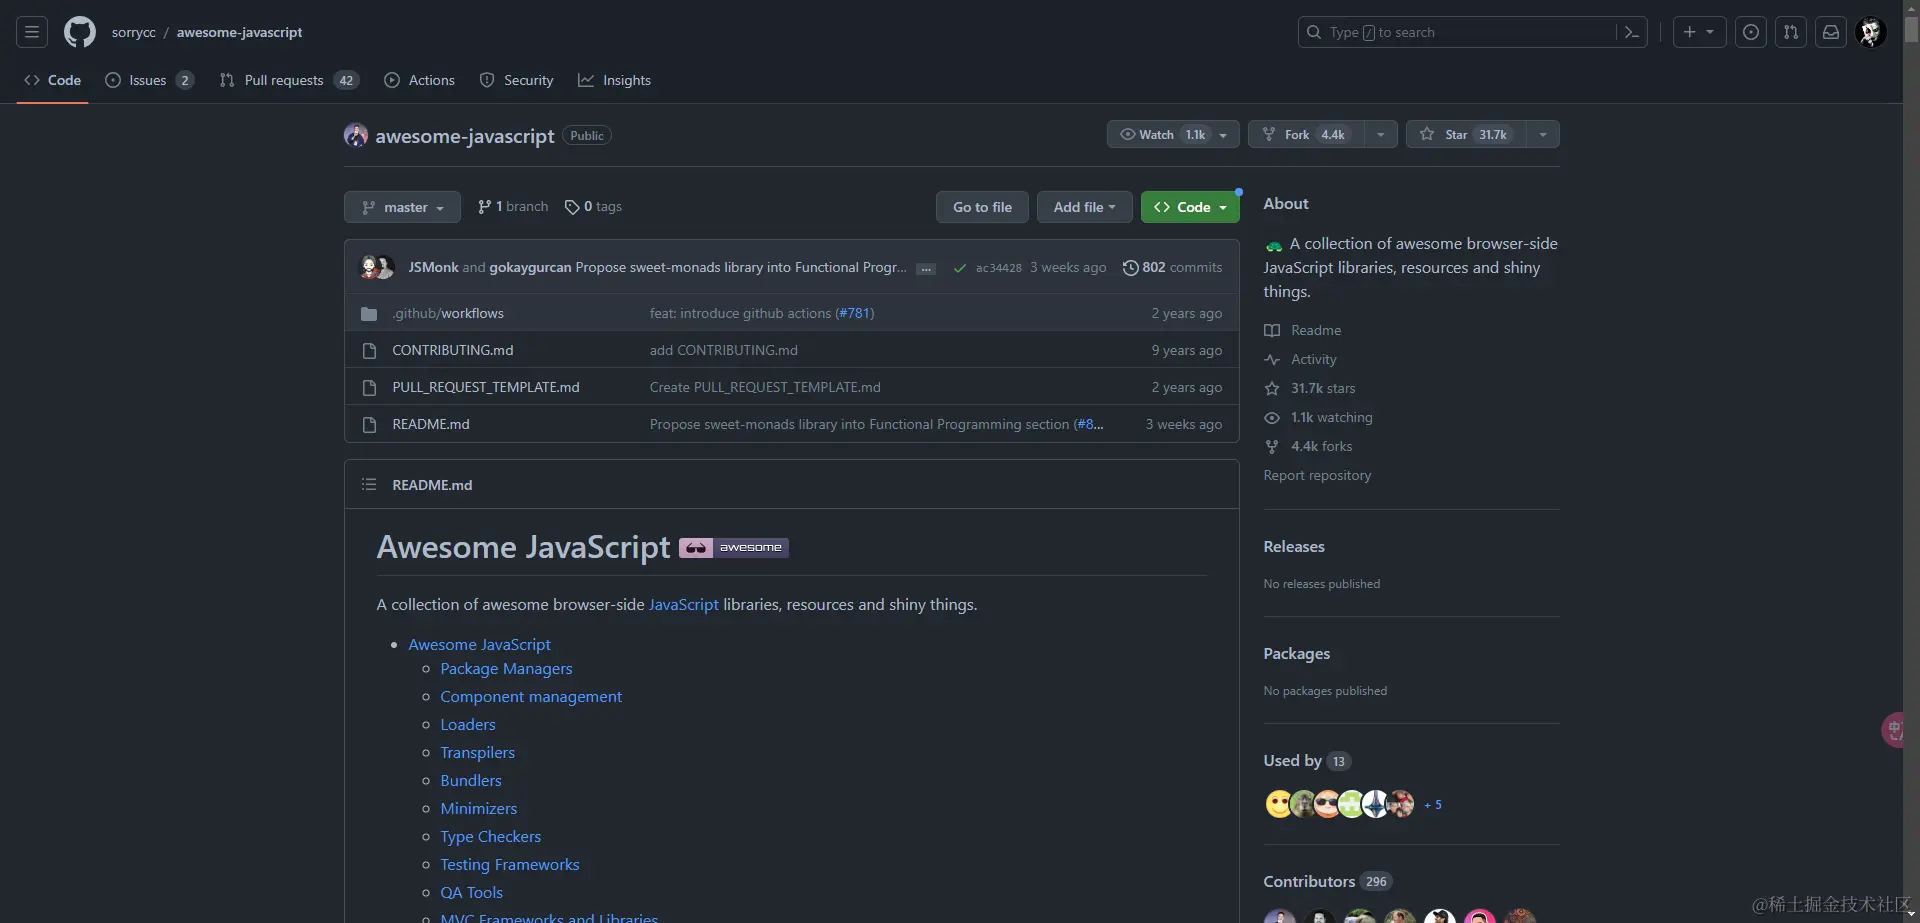Open the Releases section heading

click(1294, 546)
